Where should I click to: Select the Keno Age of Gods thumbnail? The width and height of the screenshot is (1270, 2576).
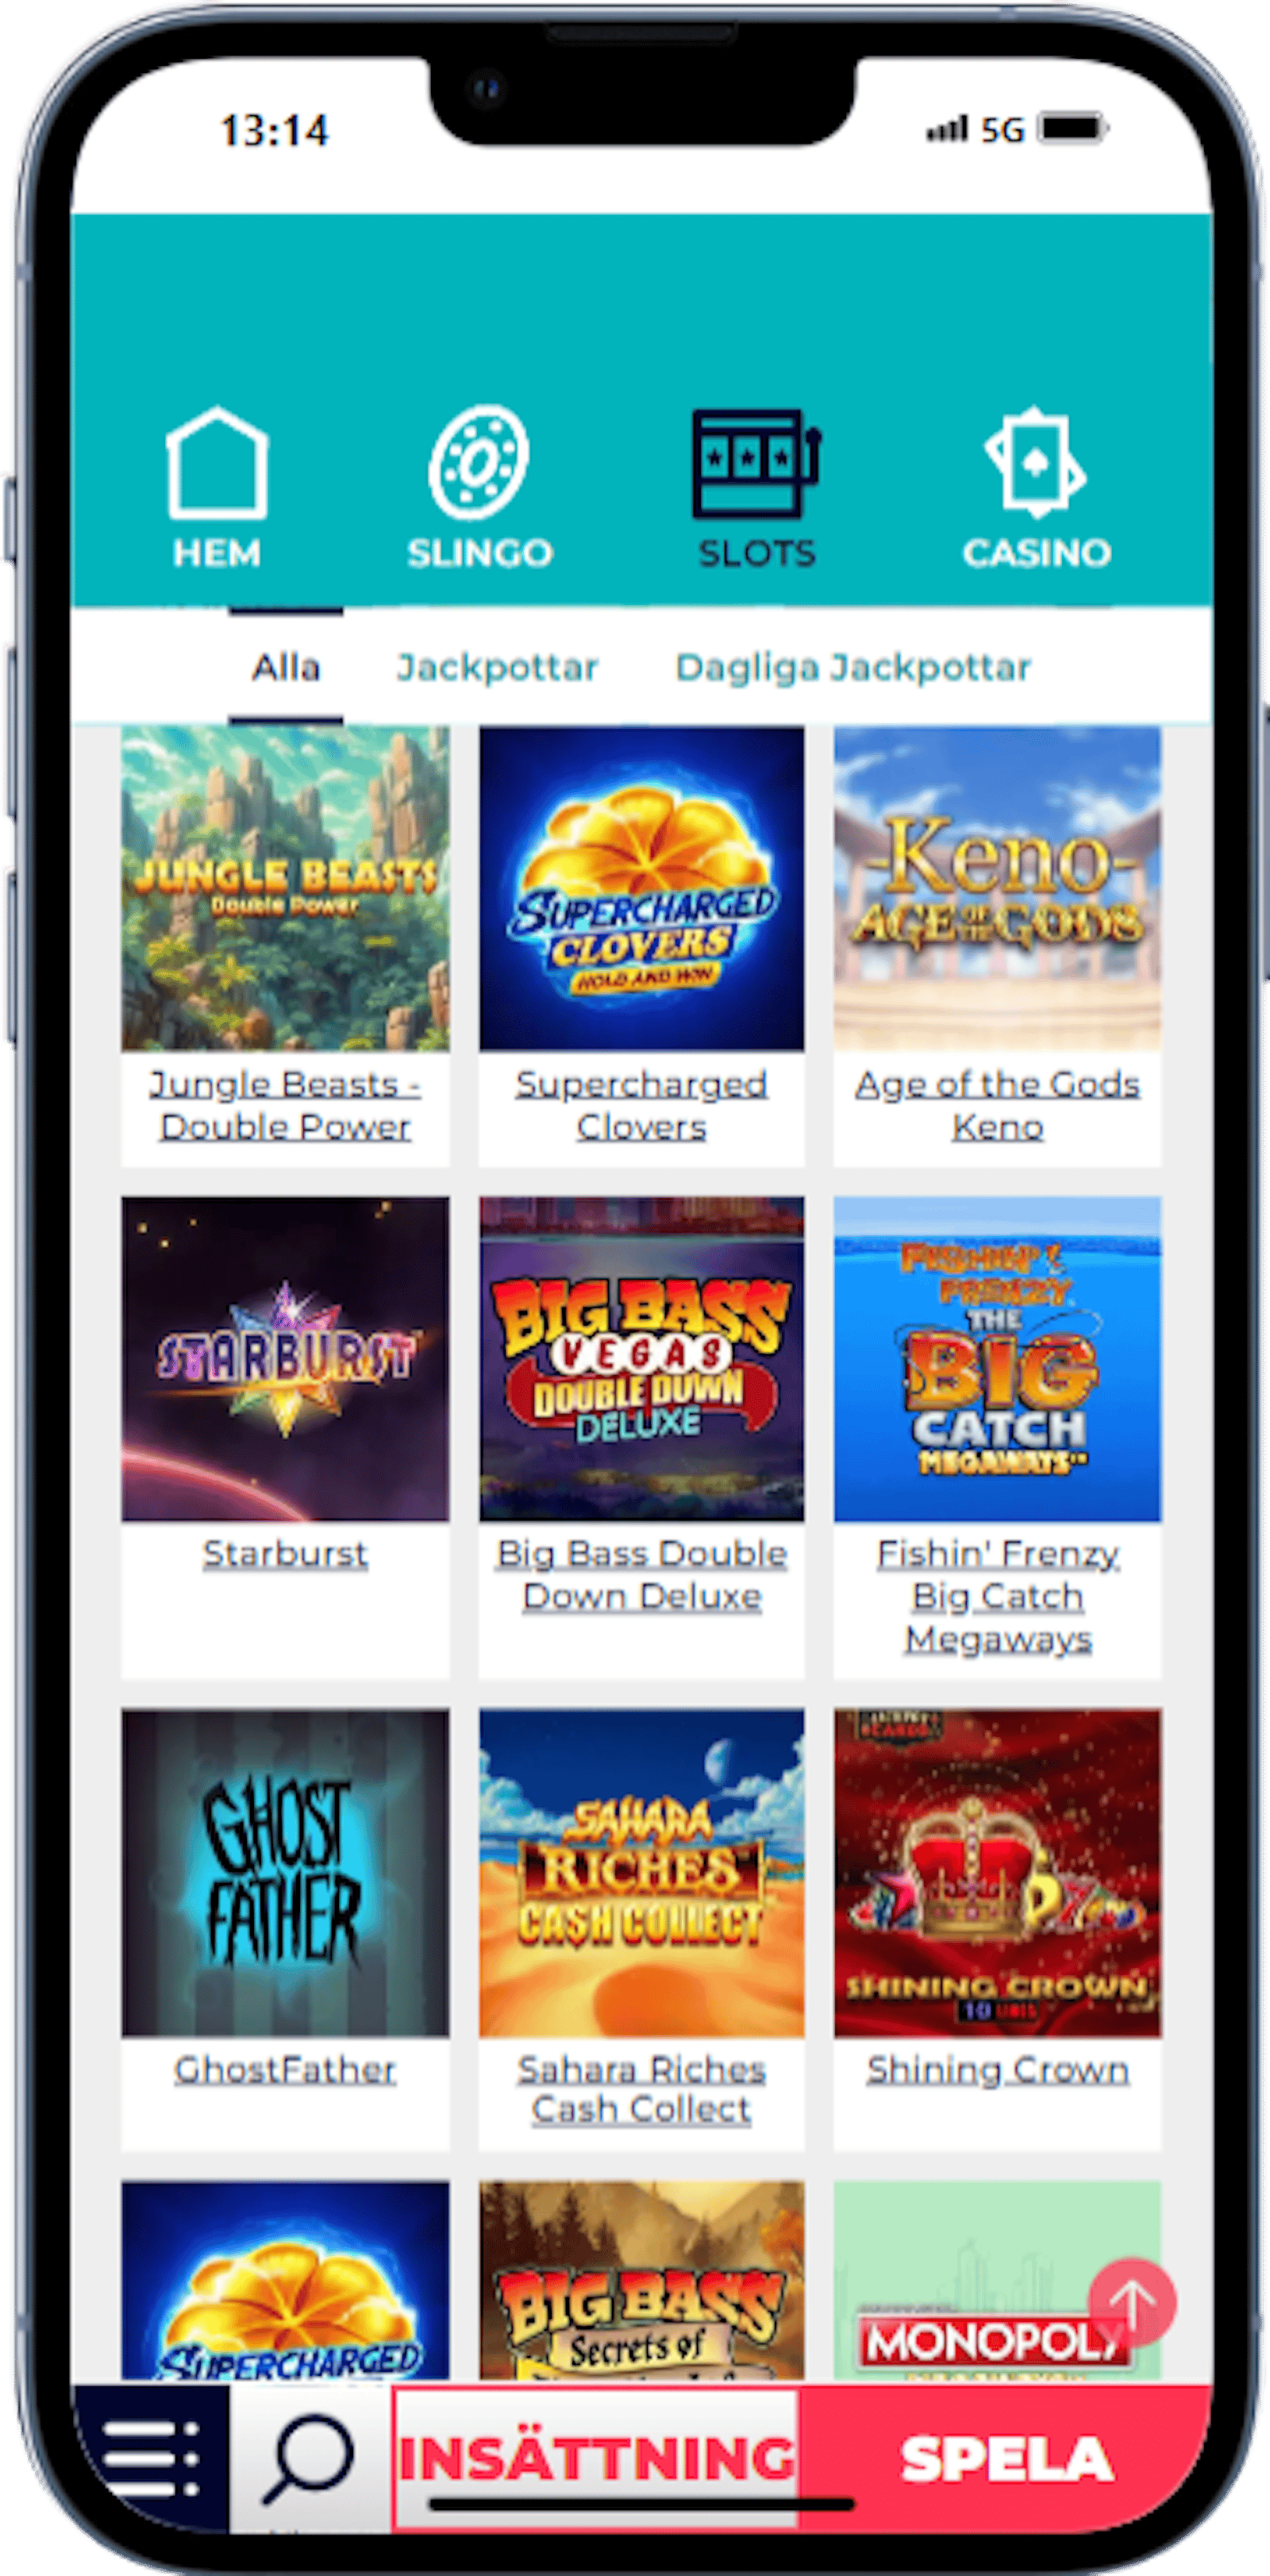pos(997,888)
